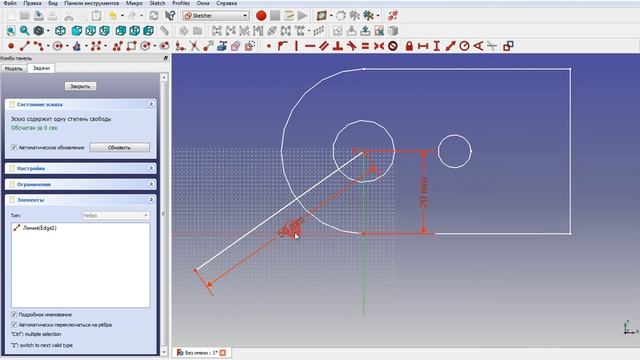Viewport: 640px width, 360px height.
Task: Apply the tangent constraint
Action: click(351, 46)
